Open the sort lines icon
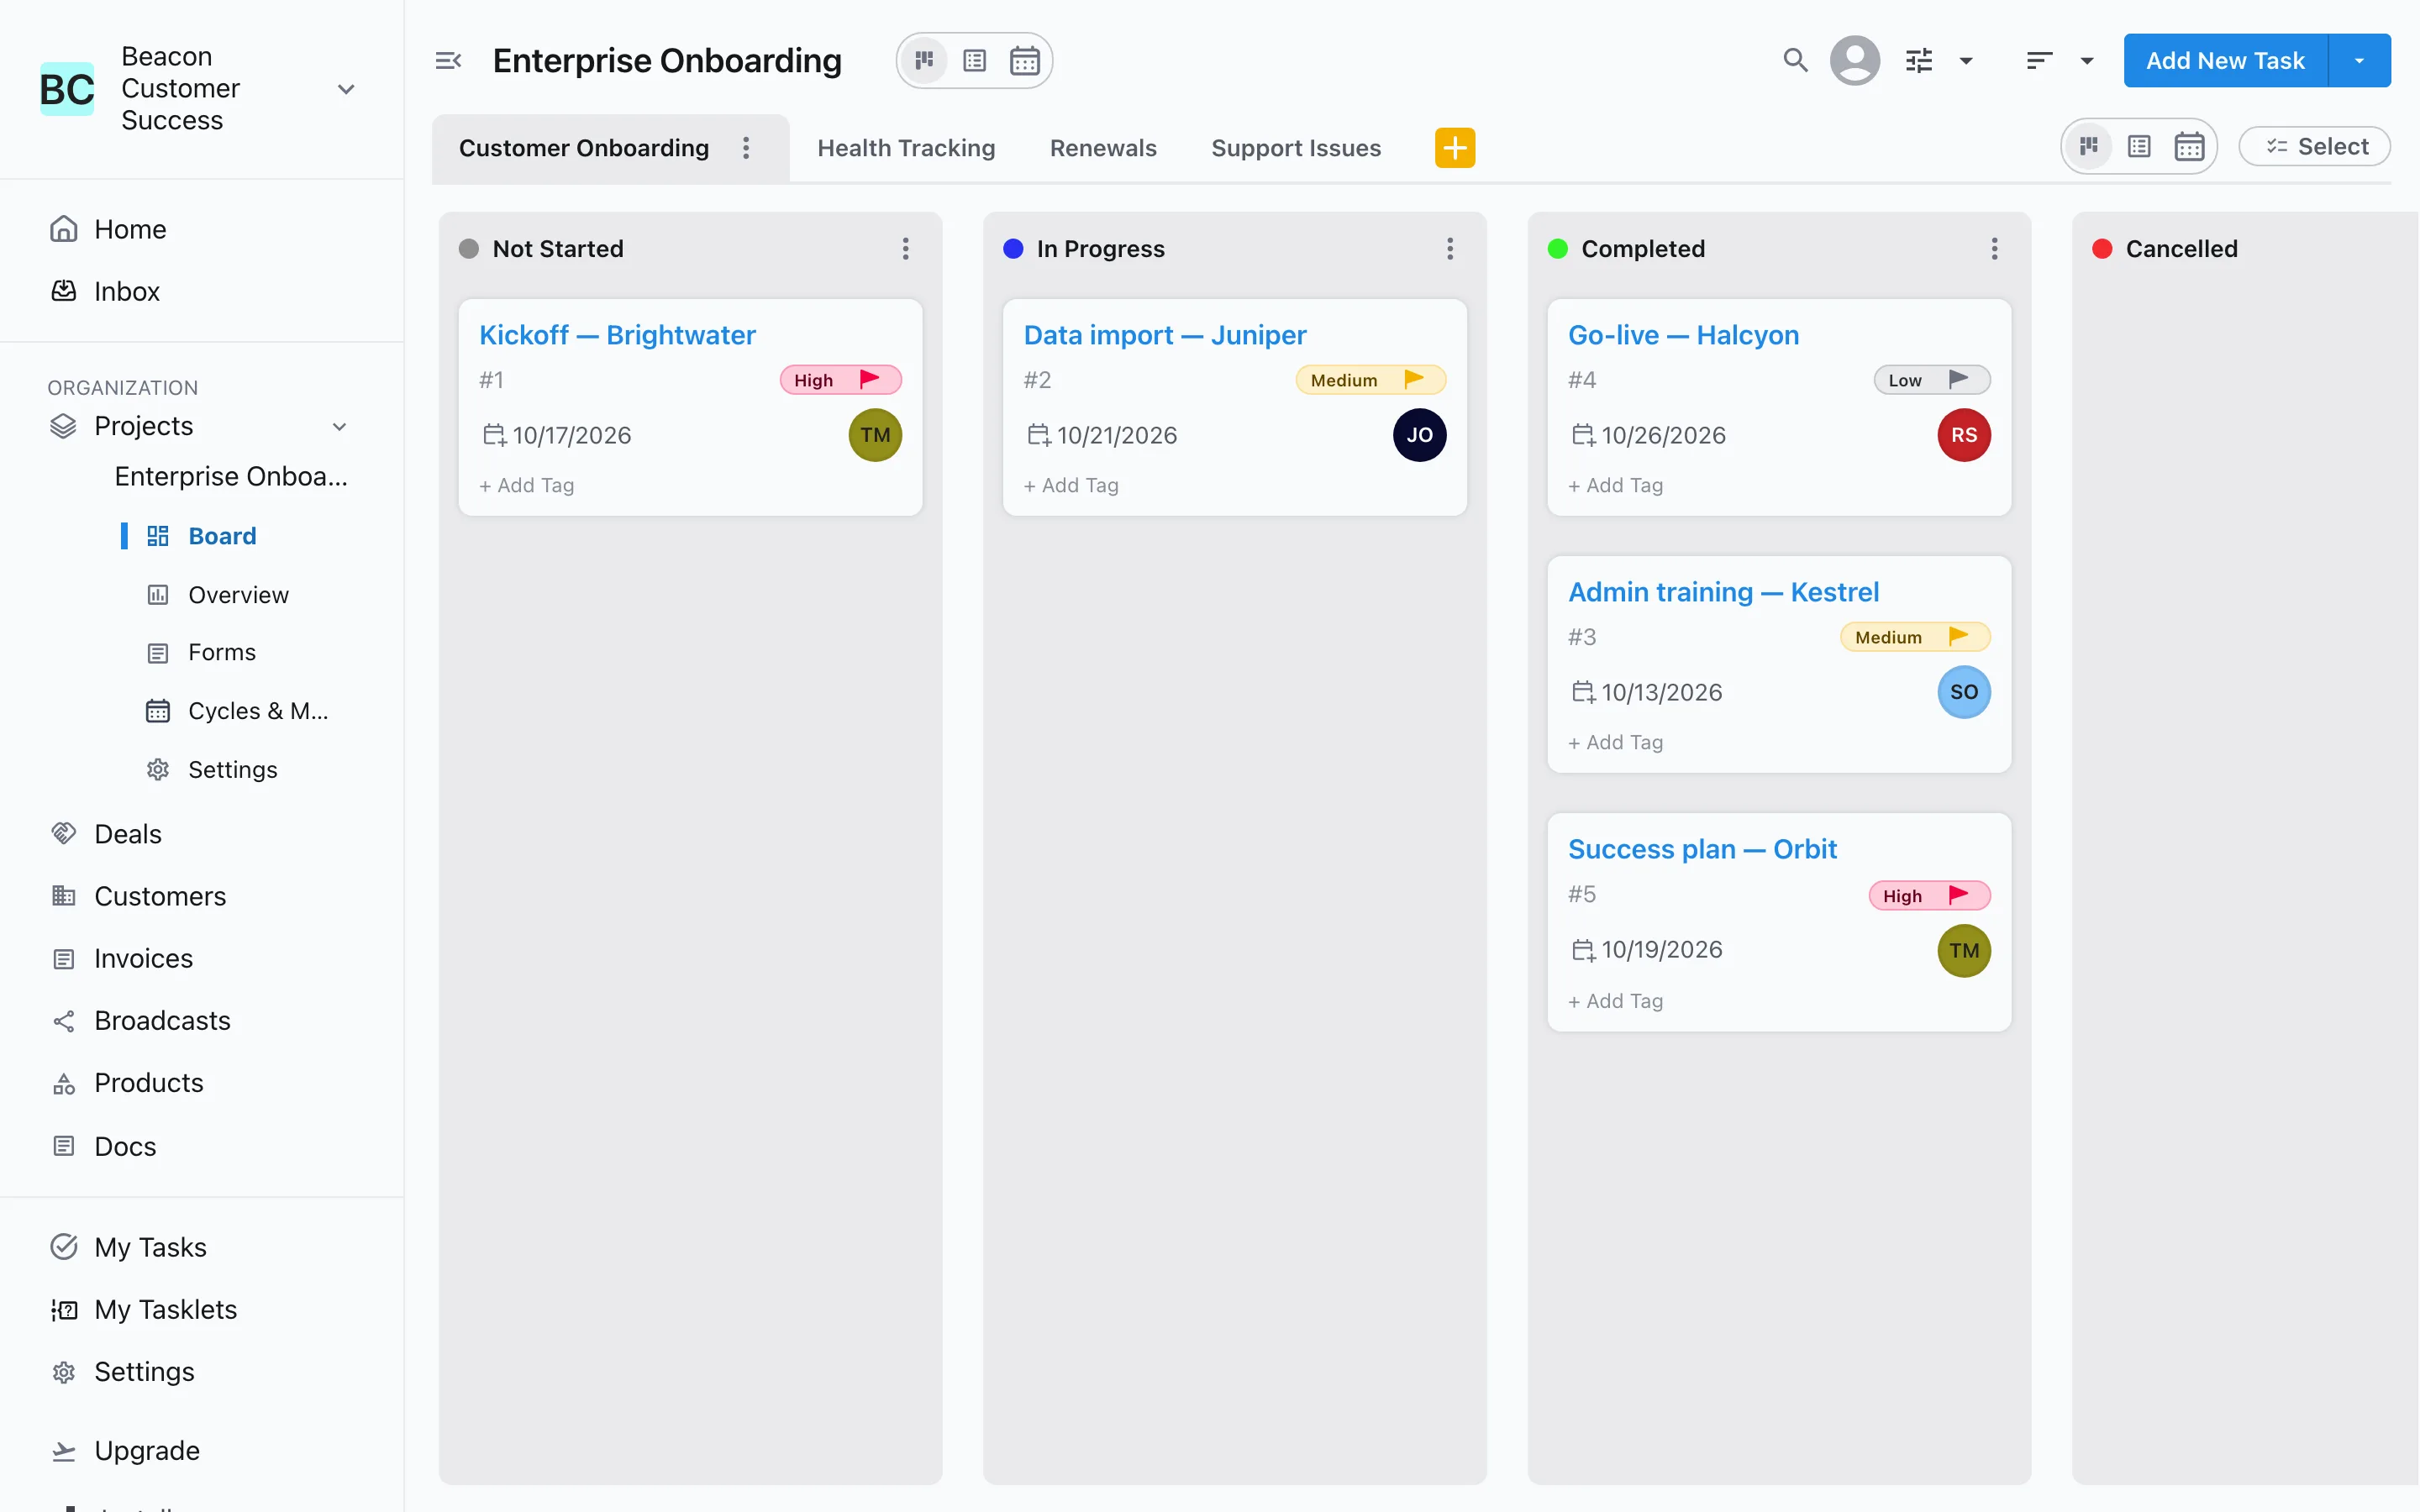The height and width of the screenshot is (1512, 2420). pyautogui.click(x=2039, y=61)
